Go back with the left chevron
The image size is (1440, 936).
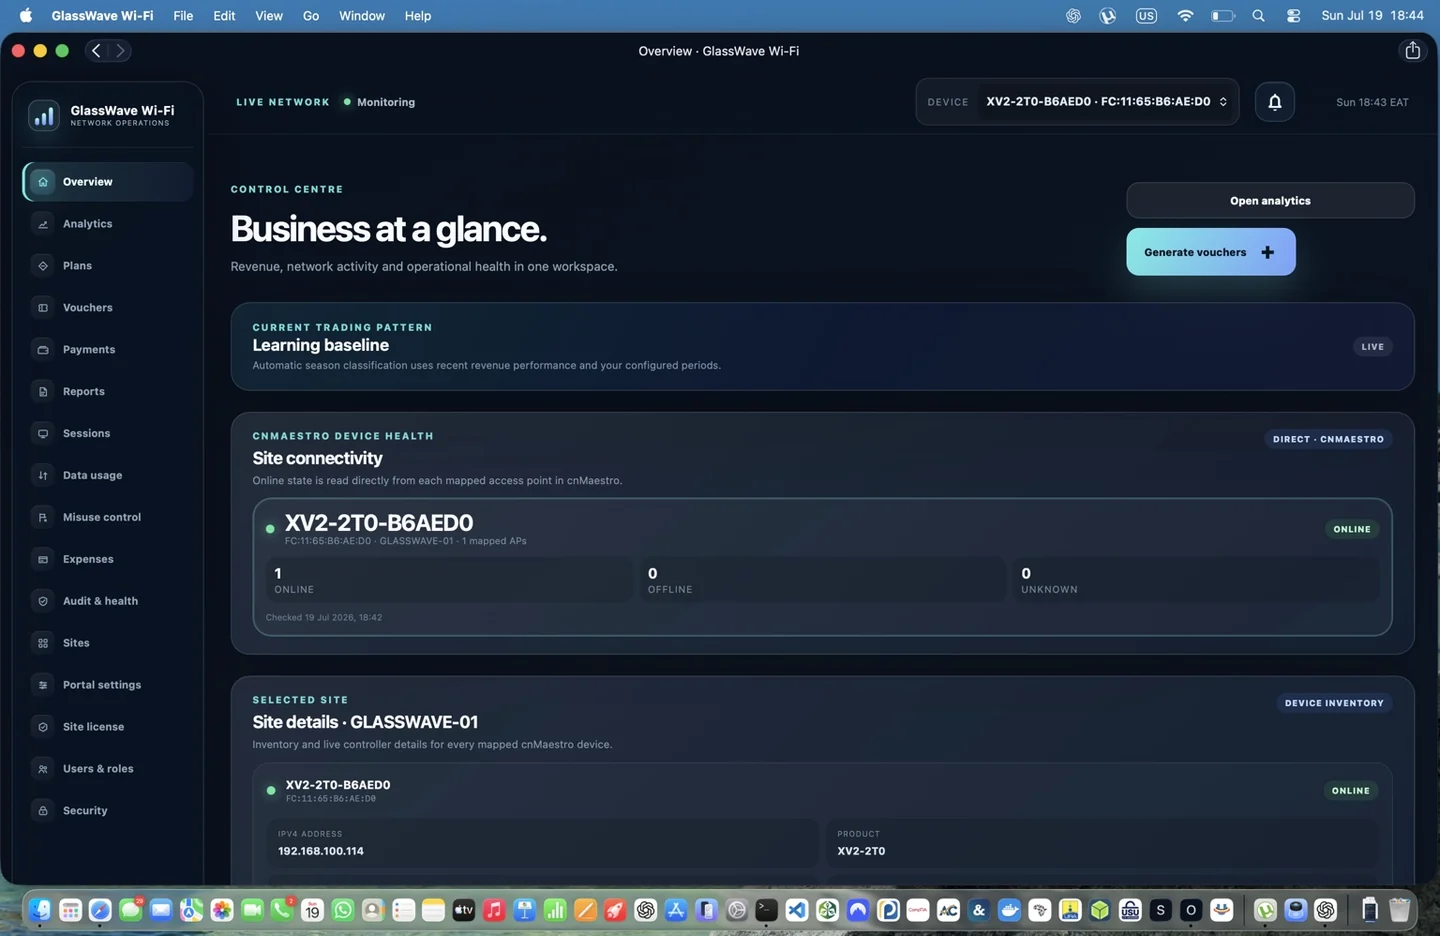pyautogui.click(x=96, y=50)
